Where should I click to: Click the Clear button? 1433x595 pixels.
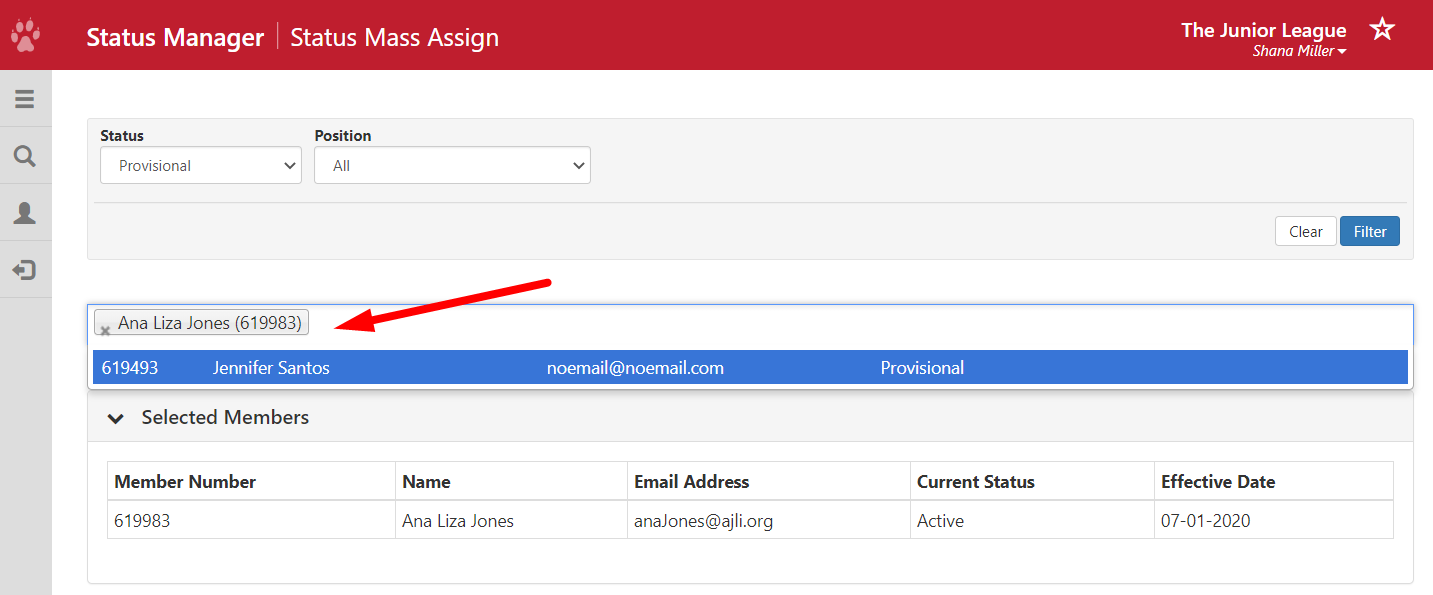pos(1305,231)
